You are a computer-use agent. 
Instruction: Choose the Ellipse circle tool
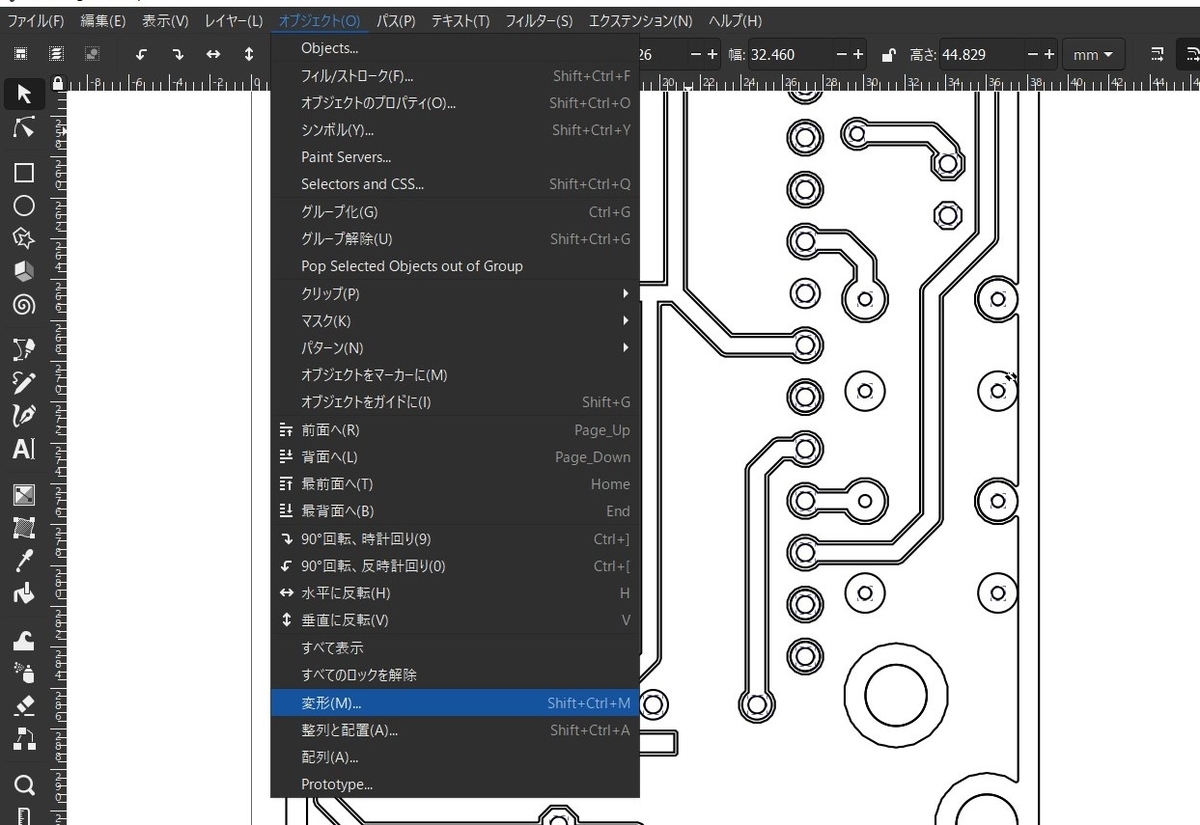click(x=24, y=206)
